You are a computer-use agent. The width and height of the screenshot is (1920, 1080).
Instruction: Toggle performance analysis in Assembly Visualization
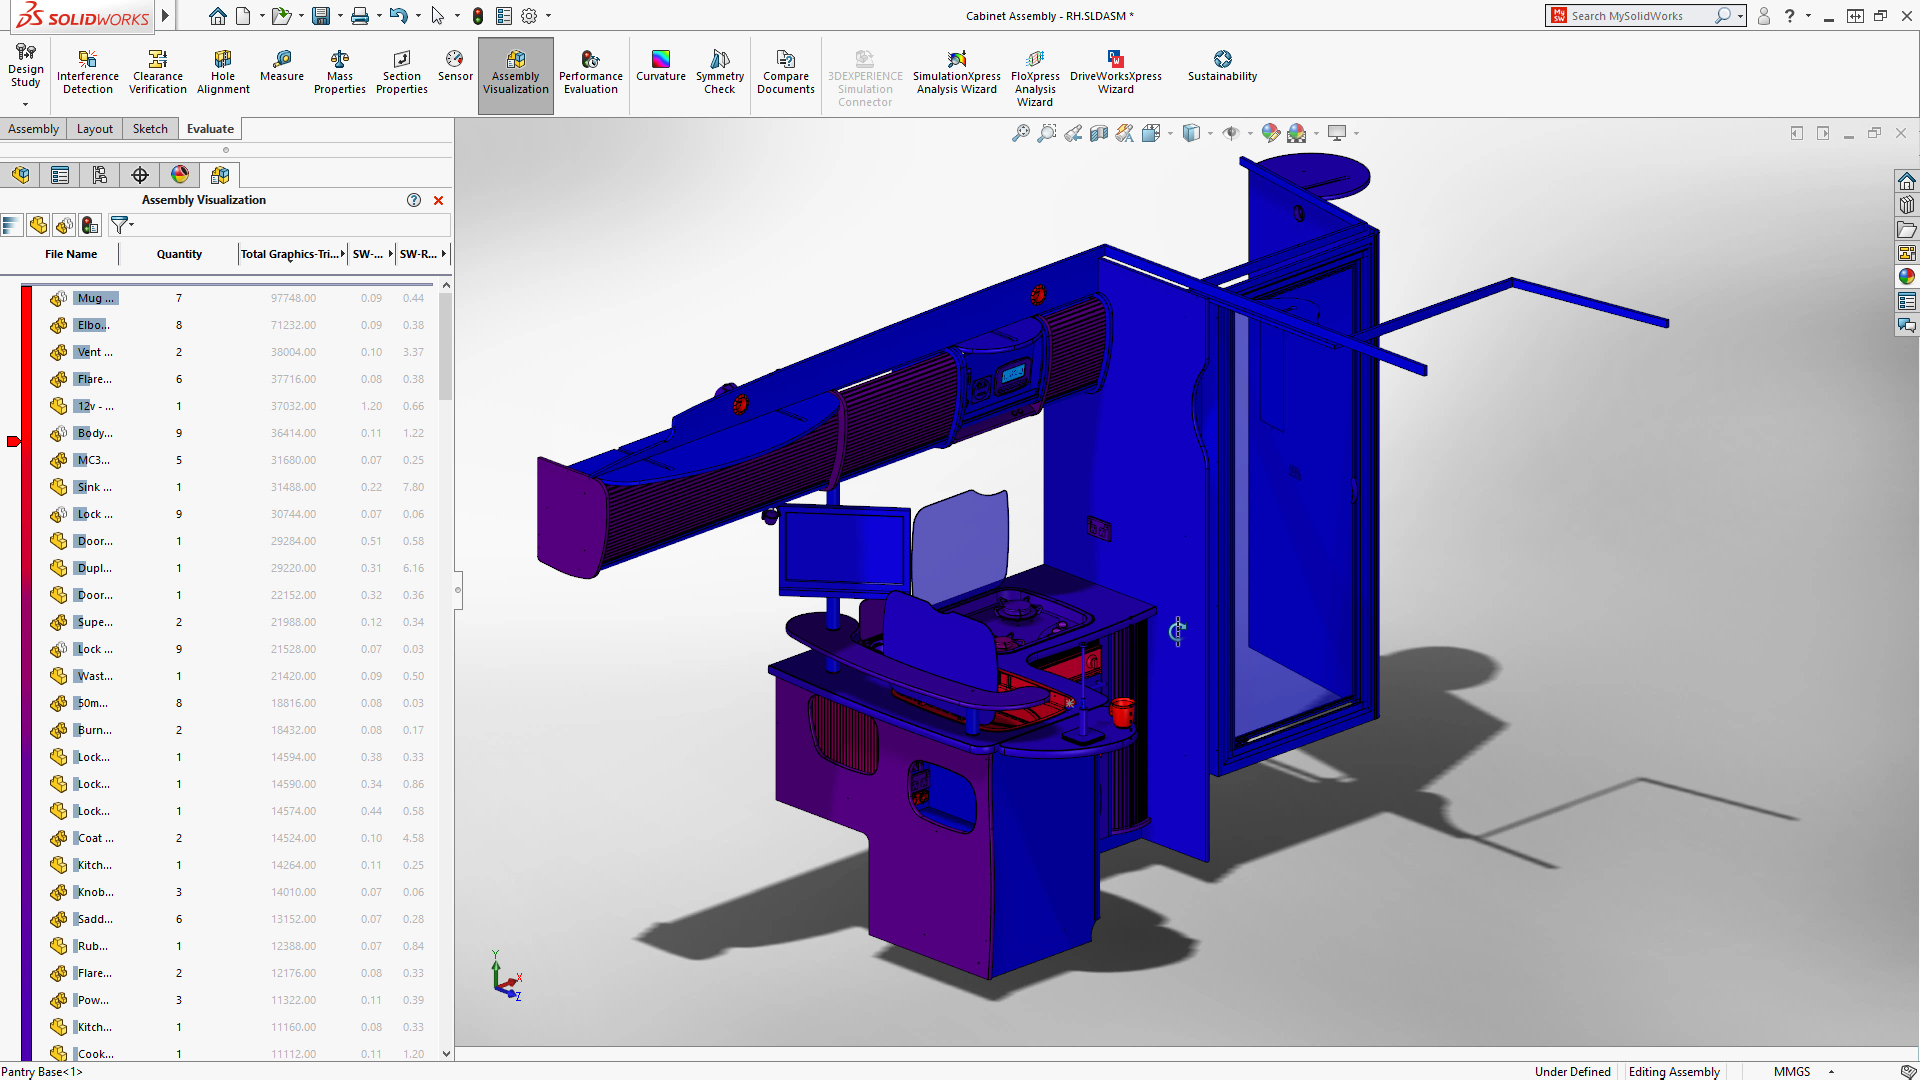90,224
